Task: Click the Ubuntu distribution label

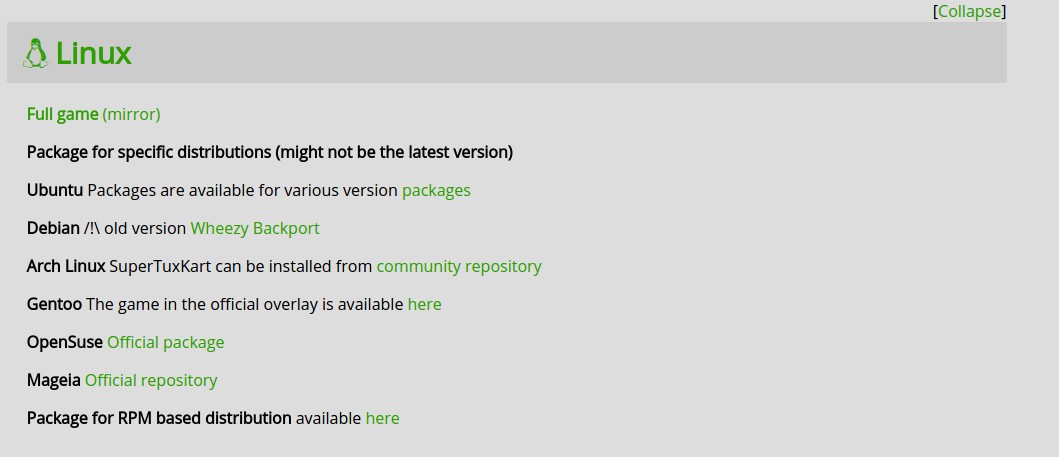Action: 55,190
